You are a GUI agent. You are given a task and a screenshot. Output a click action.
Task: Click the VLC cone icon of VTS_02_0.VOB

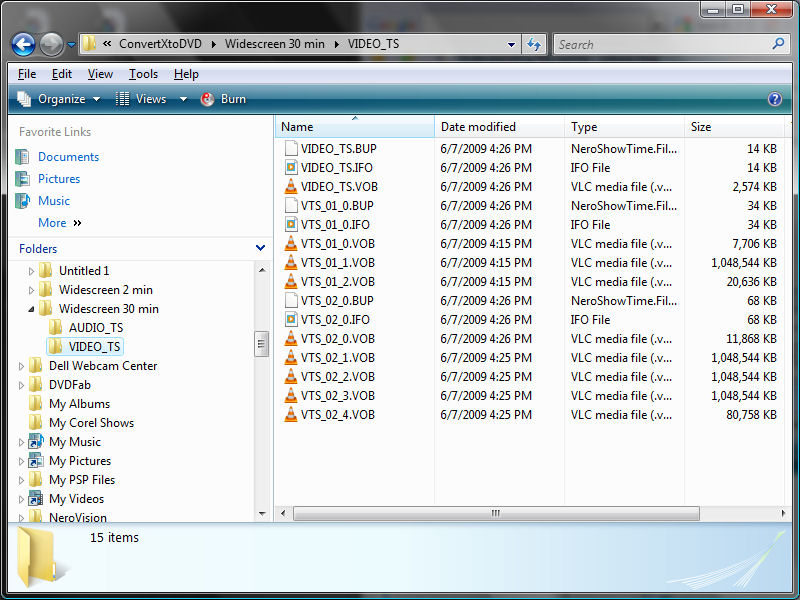[x=291, y=338]
